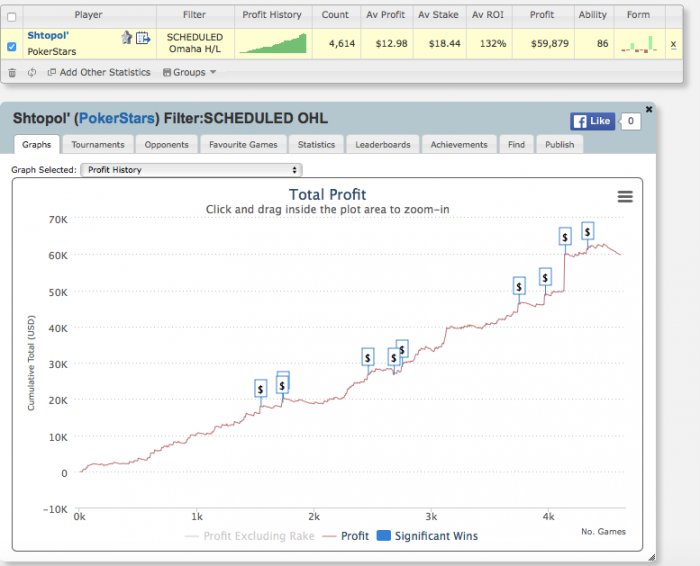
Task: Toggle the Significant Wins legend item
Action: click(x=427, y=536)
